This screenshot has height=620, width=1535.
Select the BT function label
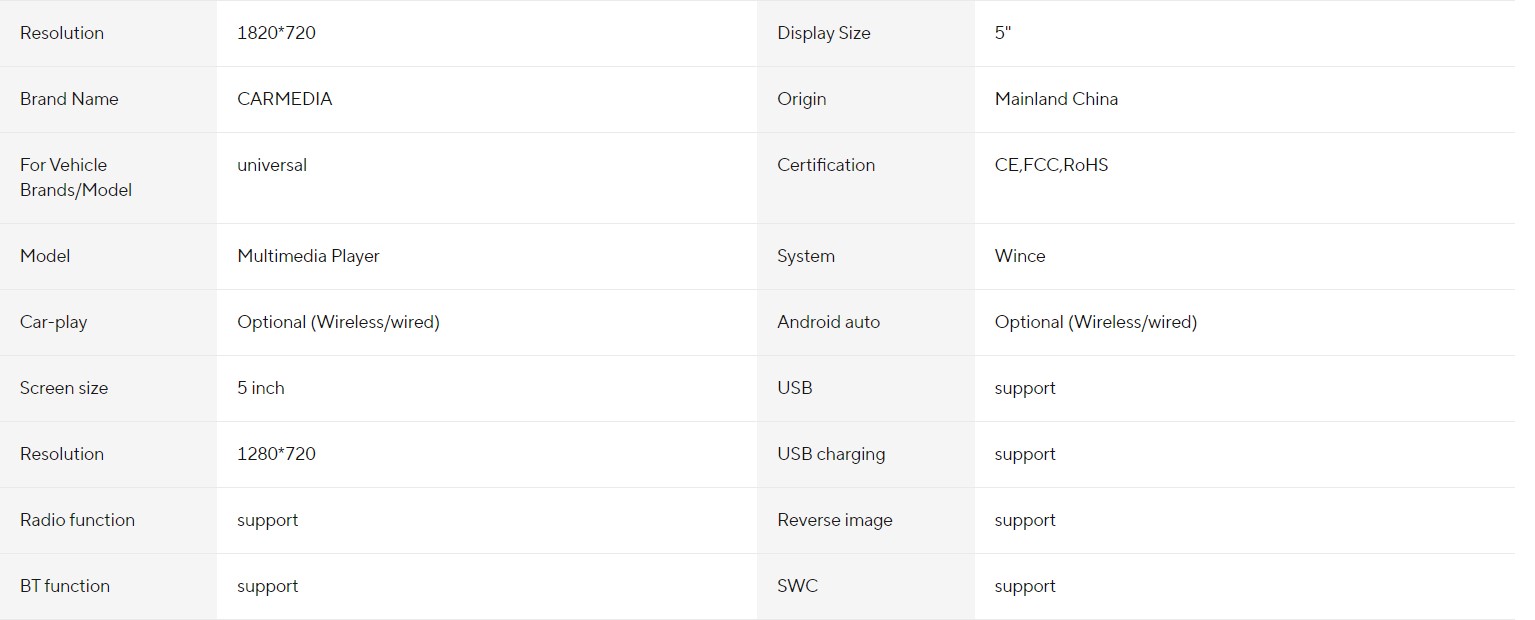click(65, 586)
